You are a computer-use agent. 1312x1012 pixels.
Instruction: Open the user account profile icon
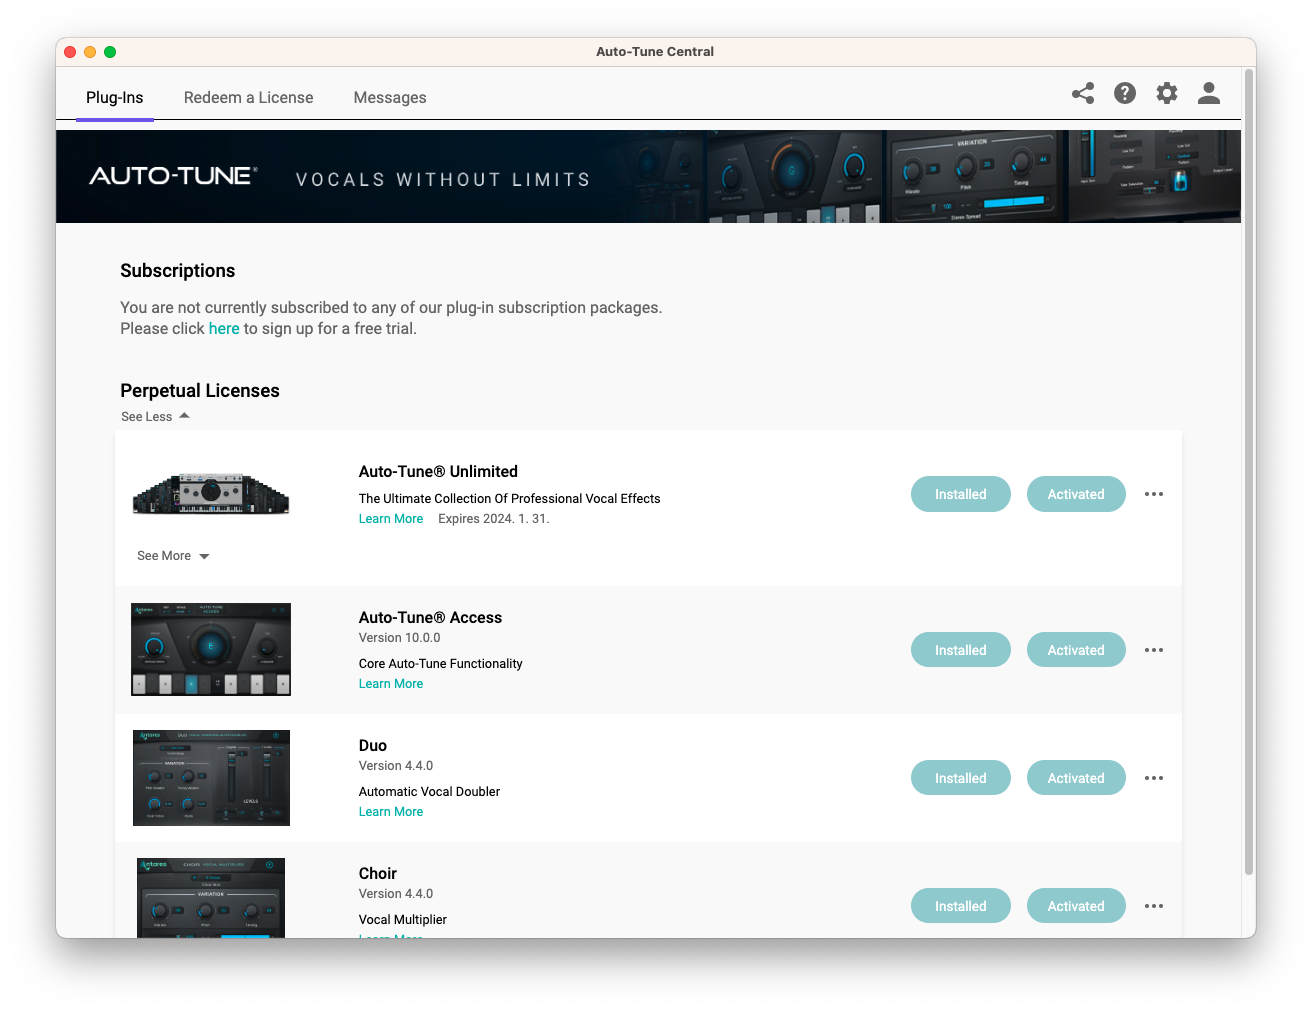(x=1209, y=93)
